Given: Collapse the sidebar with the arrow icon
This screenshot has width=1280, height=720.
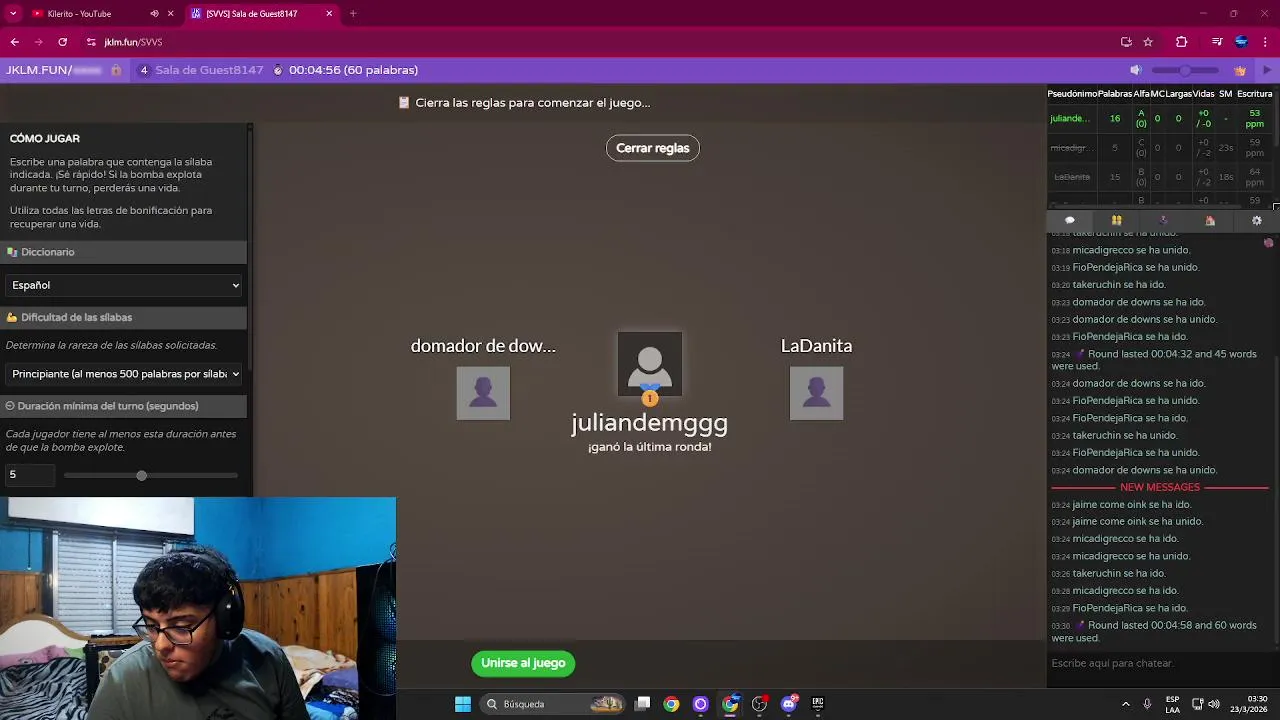Looking at the screenshot, I should (x=1267, y=70).
